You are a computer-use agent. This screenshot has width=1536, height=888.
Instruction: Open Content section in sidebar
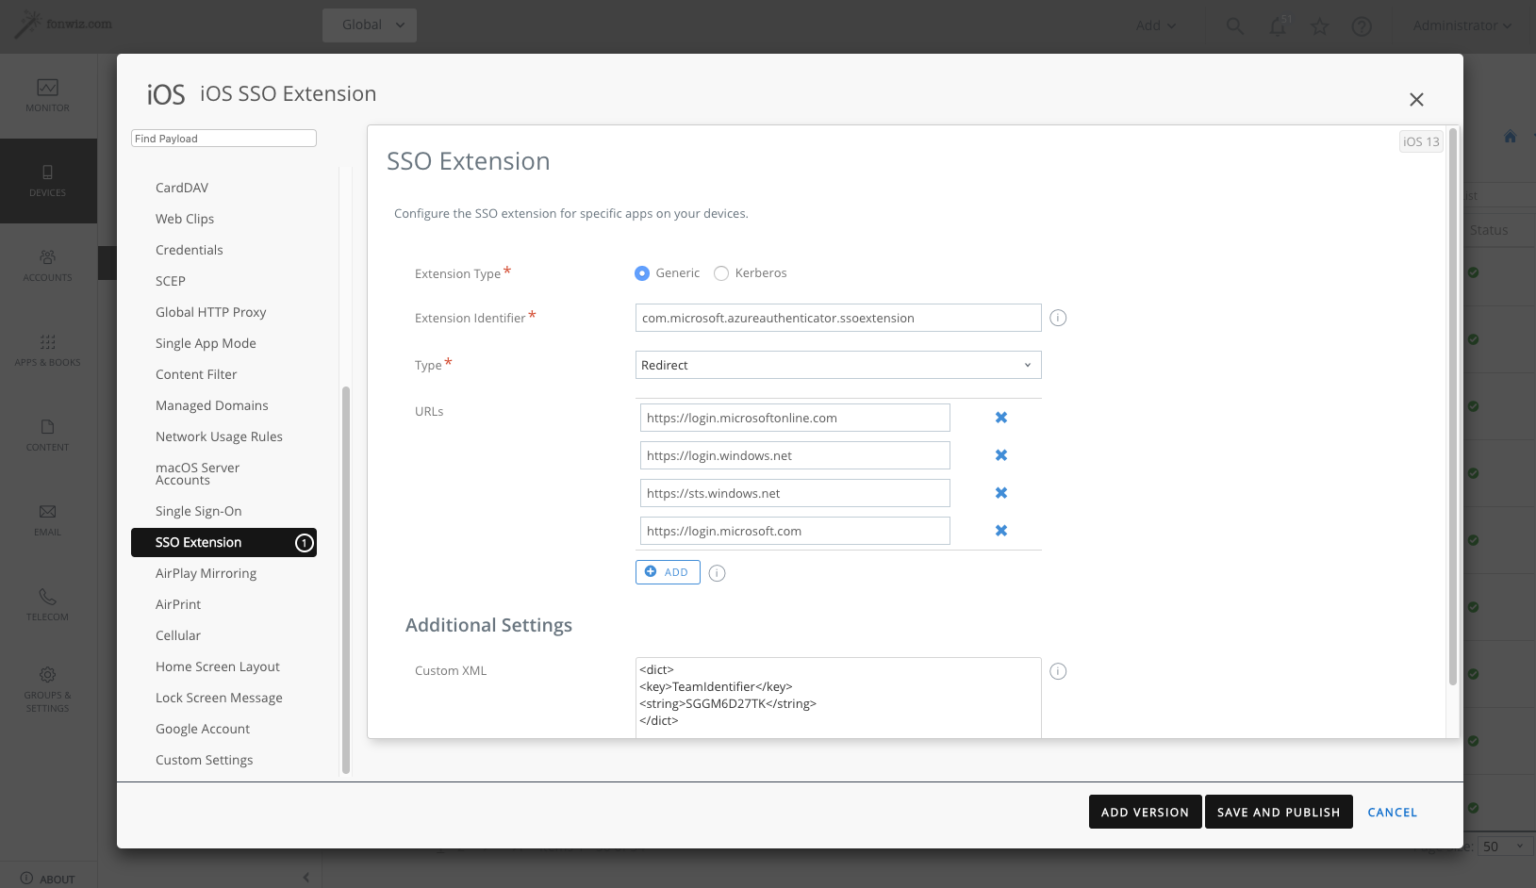tap(48, 436)
